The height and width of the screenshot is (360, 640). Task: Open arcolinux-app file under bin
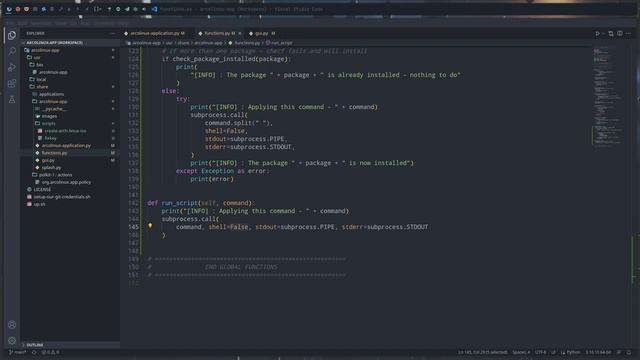[x=71, y=72]
